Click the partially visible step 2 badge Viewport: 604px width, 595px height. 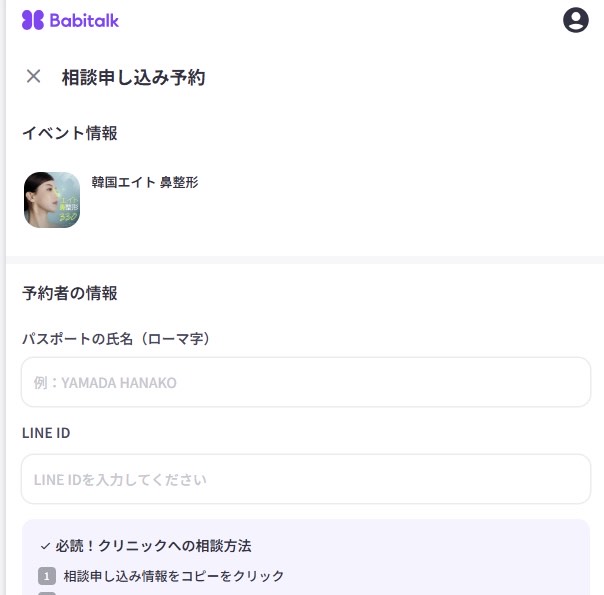click(46, 592)
